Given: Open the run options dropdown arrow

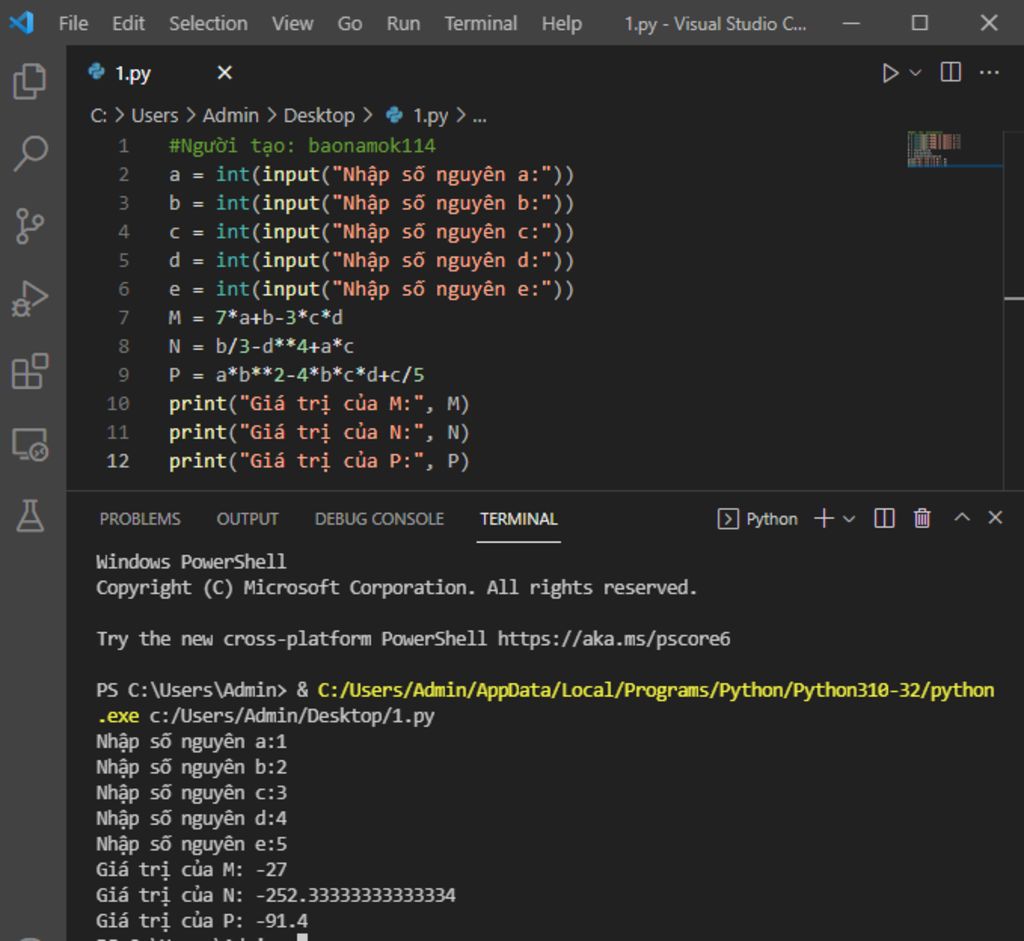Looking at the screenshot, I should (916, 72).
